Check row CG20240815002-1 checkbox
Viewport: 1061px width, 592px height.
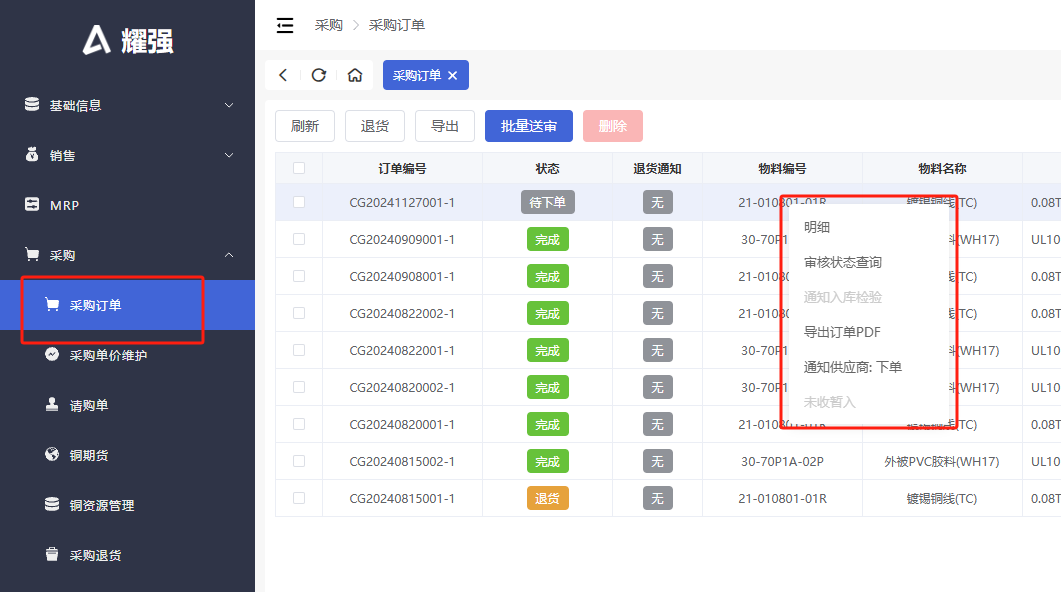coord(299,461)
